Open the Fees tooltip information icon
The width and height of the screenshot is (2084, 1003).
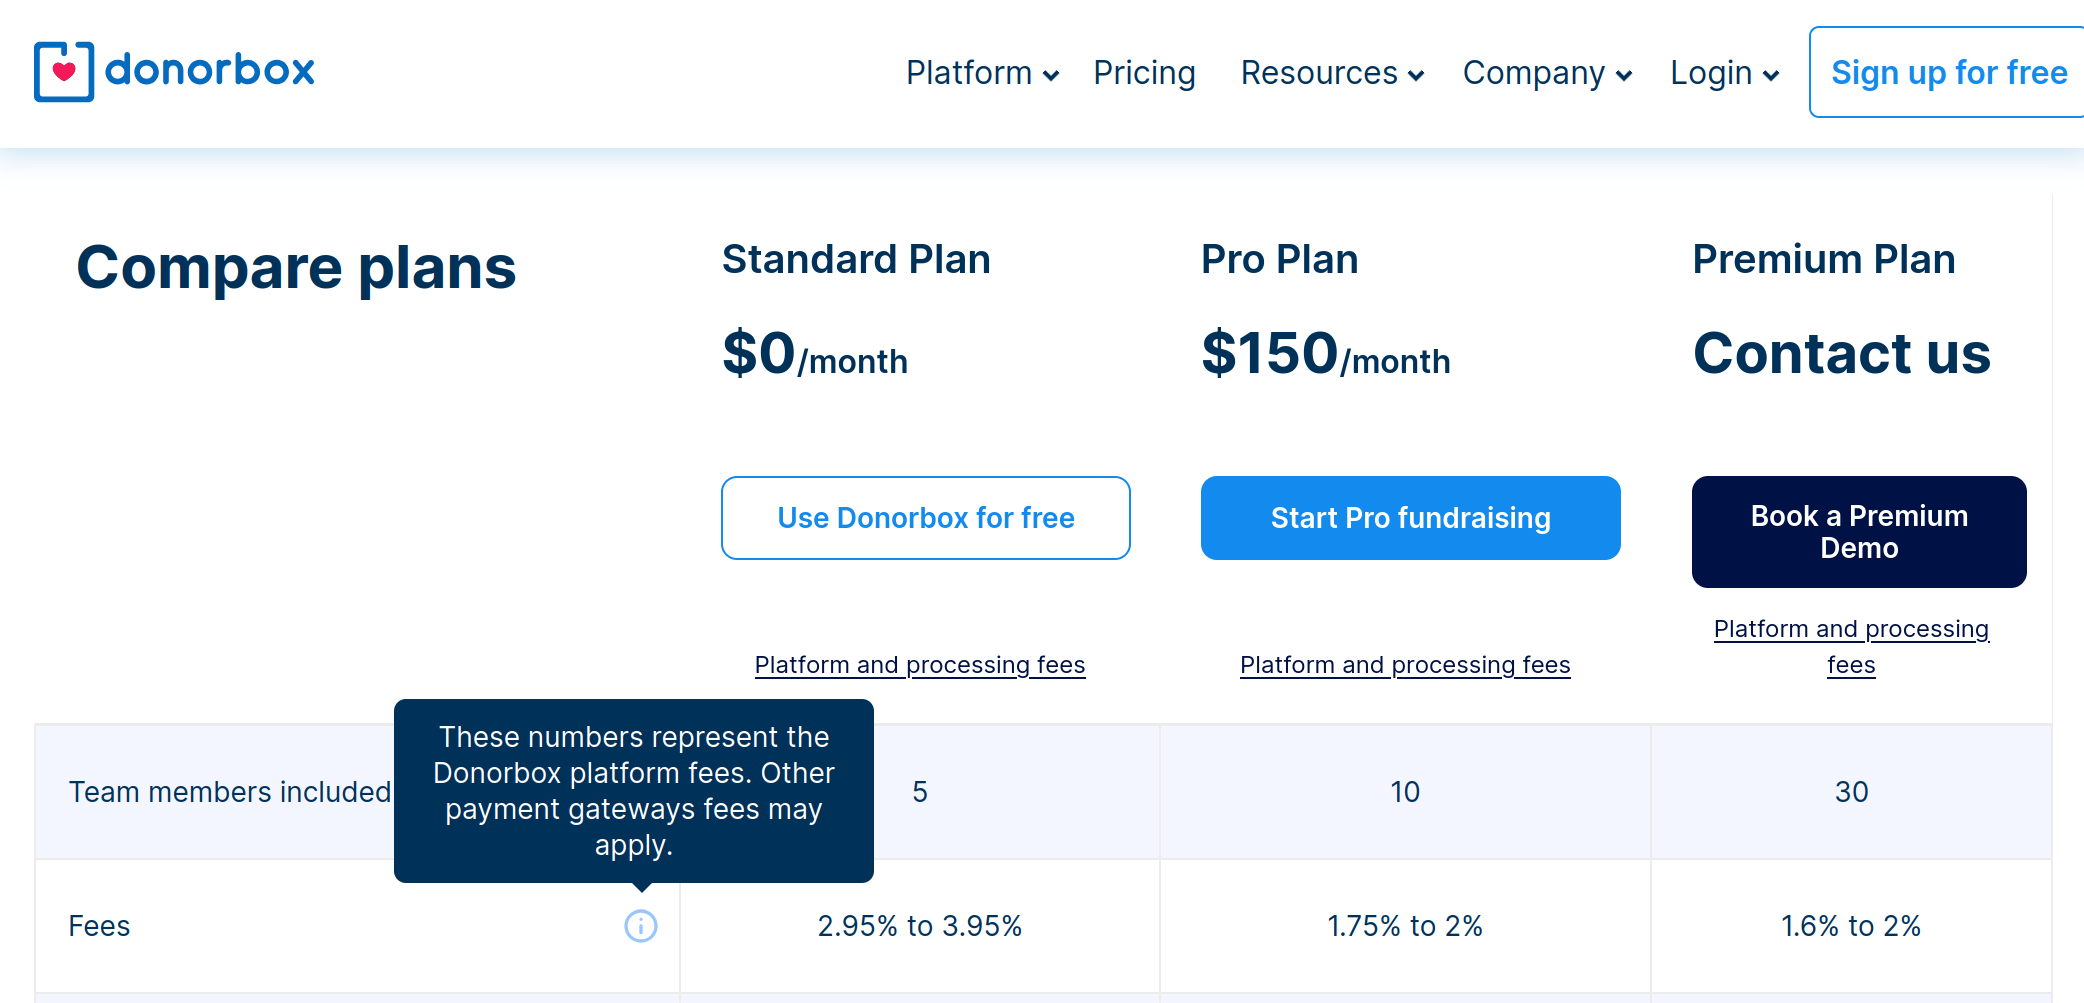coord(640,927)
